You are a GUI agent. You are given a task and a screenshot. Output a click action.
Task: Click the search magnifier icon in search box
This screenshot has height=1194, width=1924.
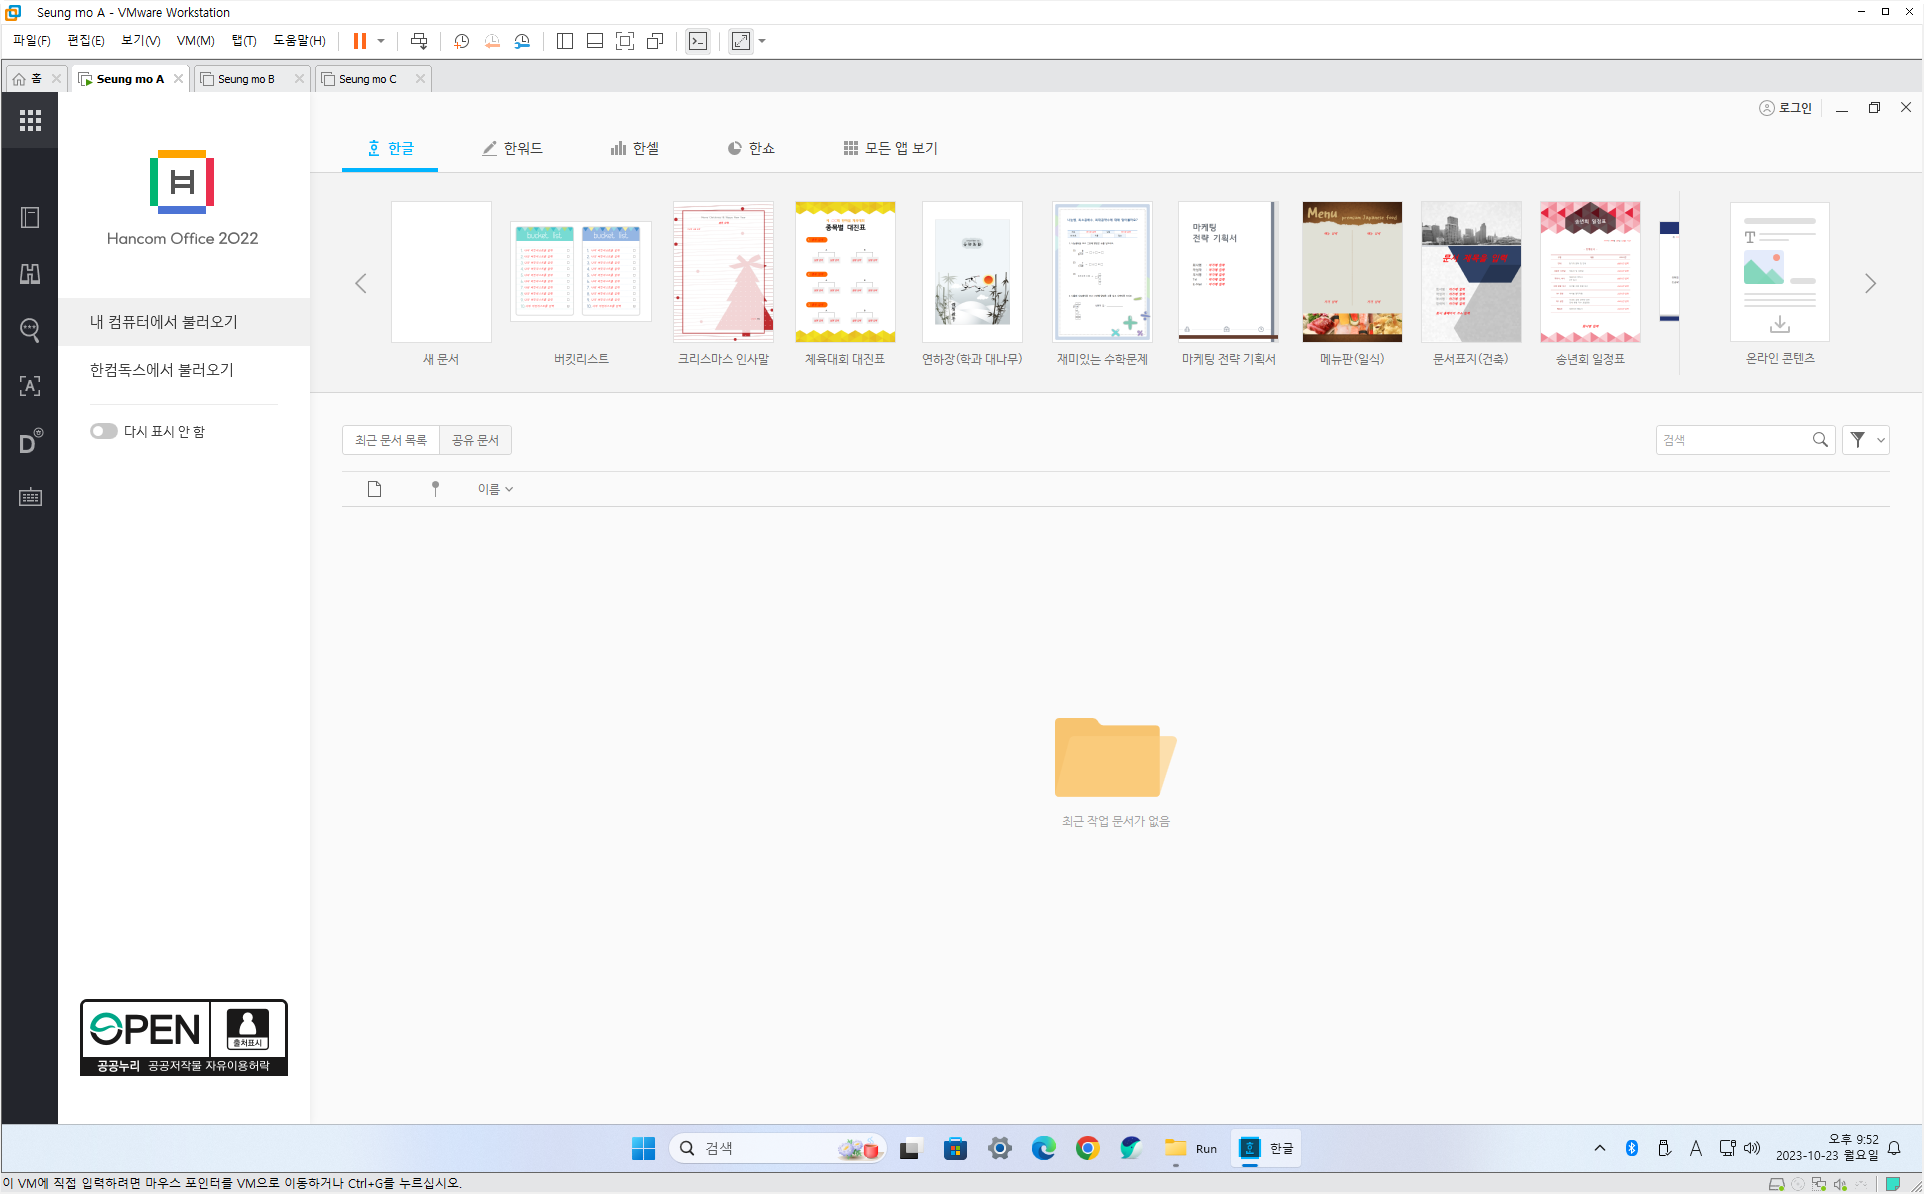point(1819,440)
